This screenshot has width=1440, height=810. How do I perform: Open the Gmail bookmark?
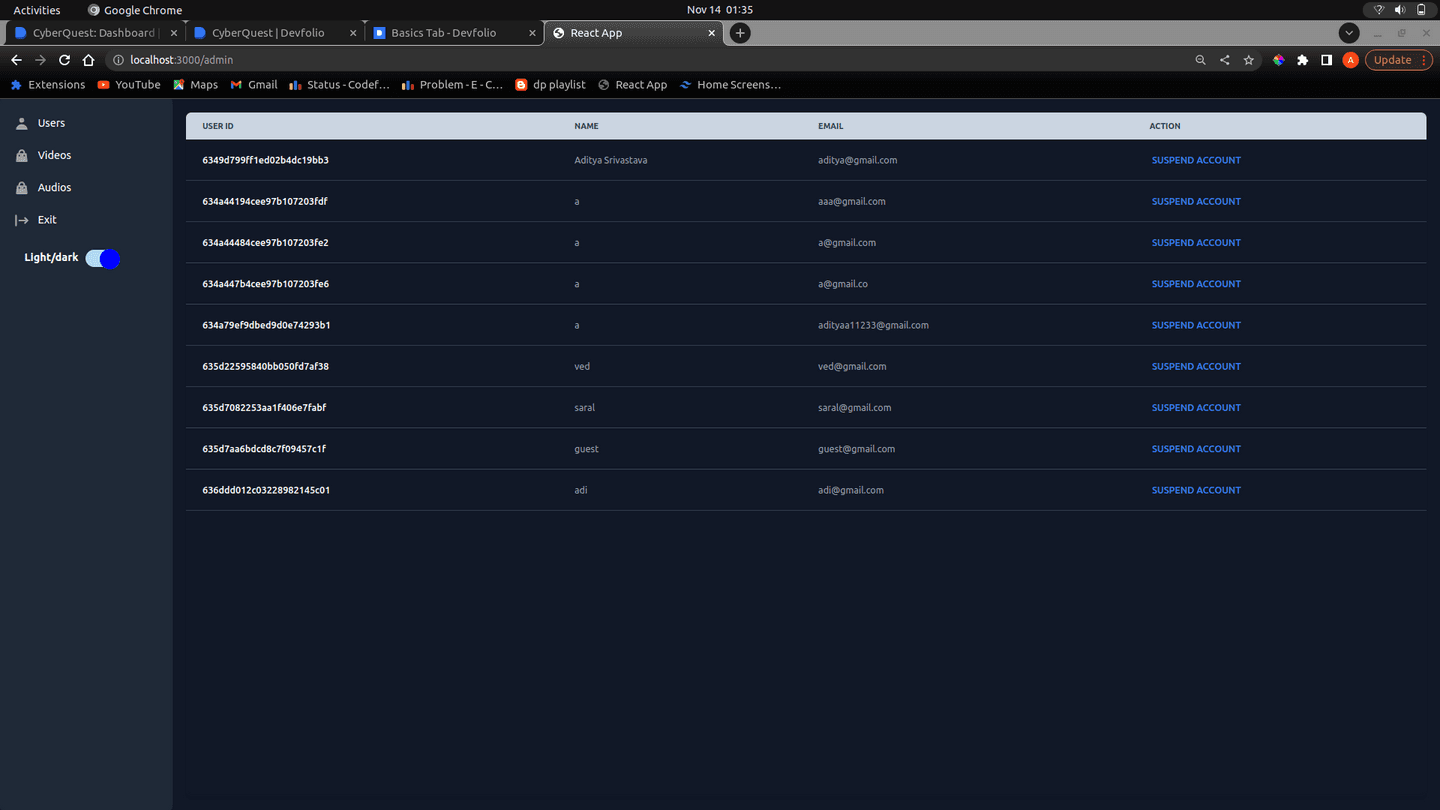pyautogui.click(x=254, y=85)
